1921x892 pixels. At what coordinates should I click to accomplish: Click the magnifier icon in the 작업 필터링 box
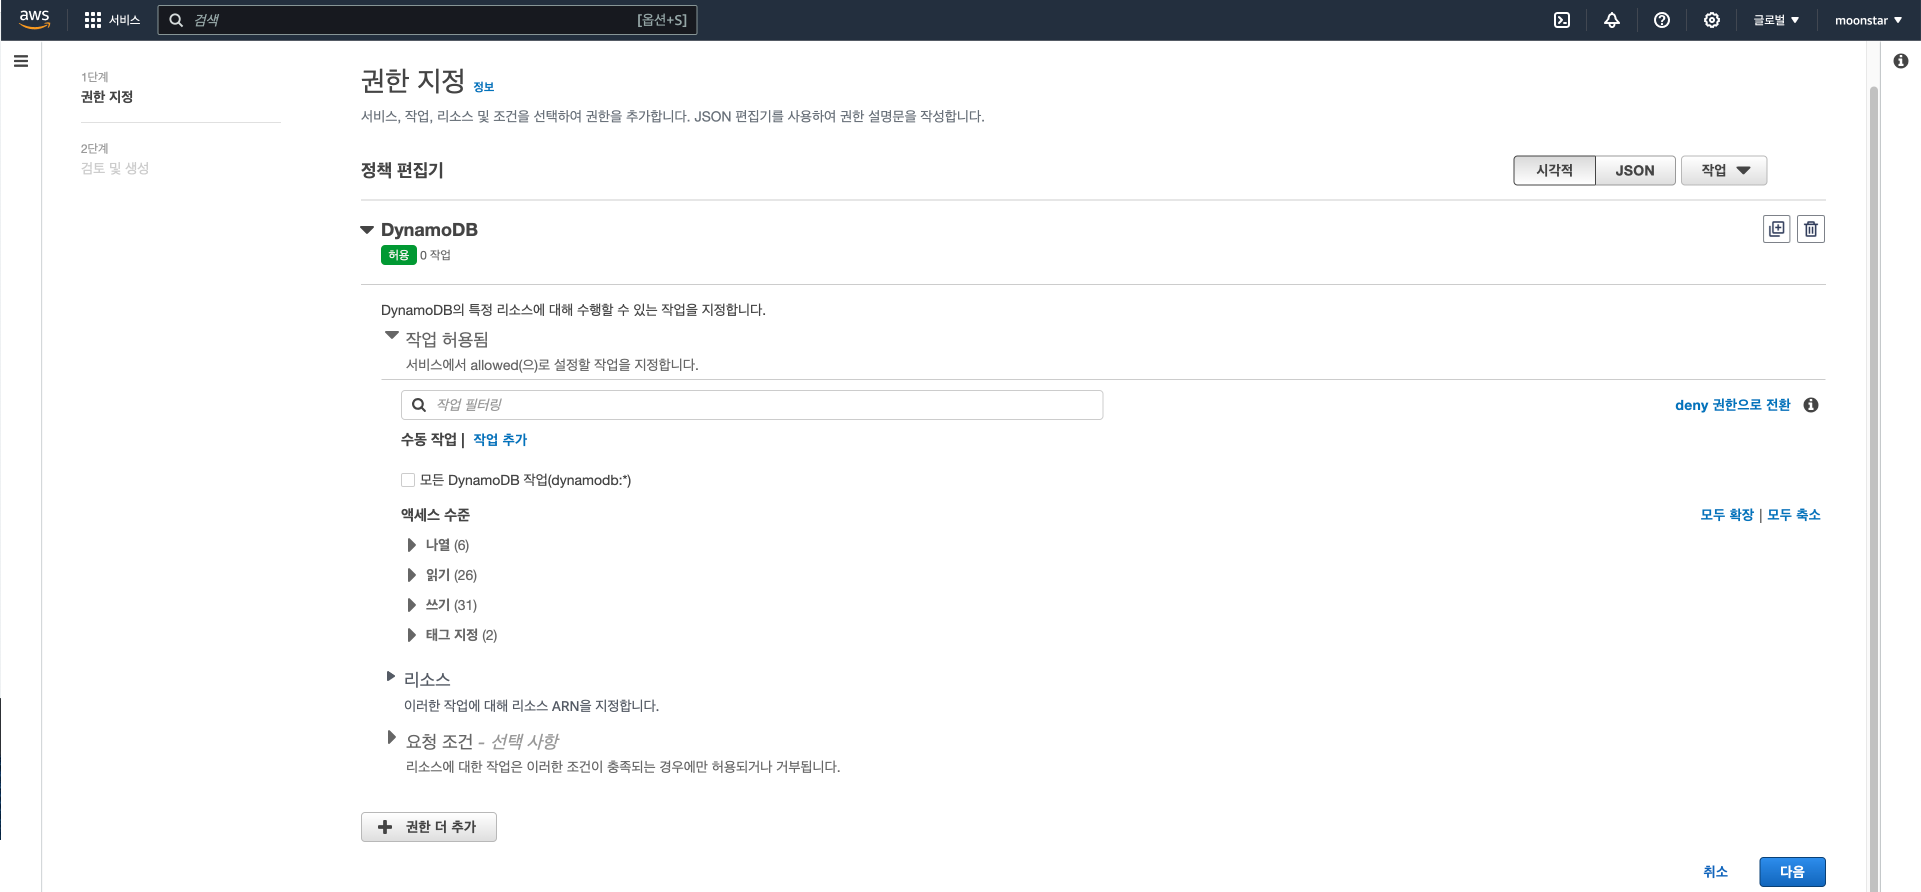click(419, 405)
